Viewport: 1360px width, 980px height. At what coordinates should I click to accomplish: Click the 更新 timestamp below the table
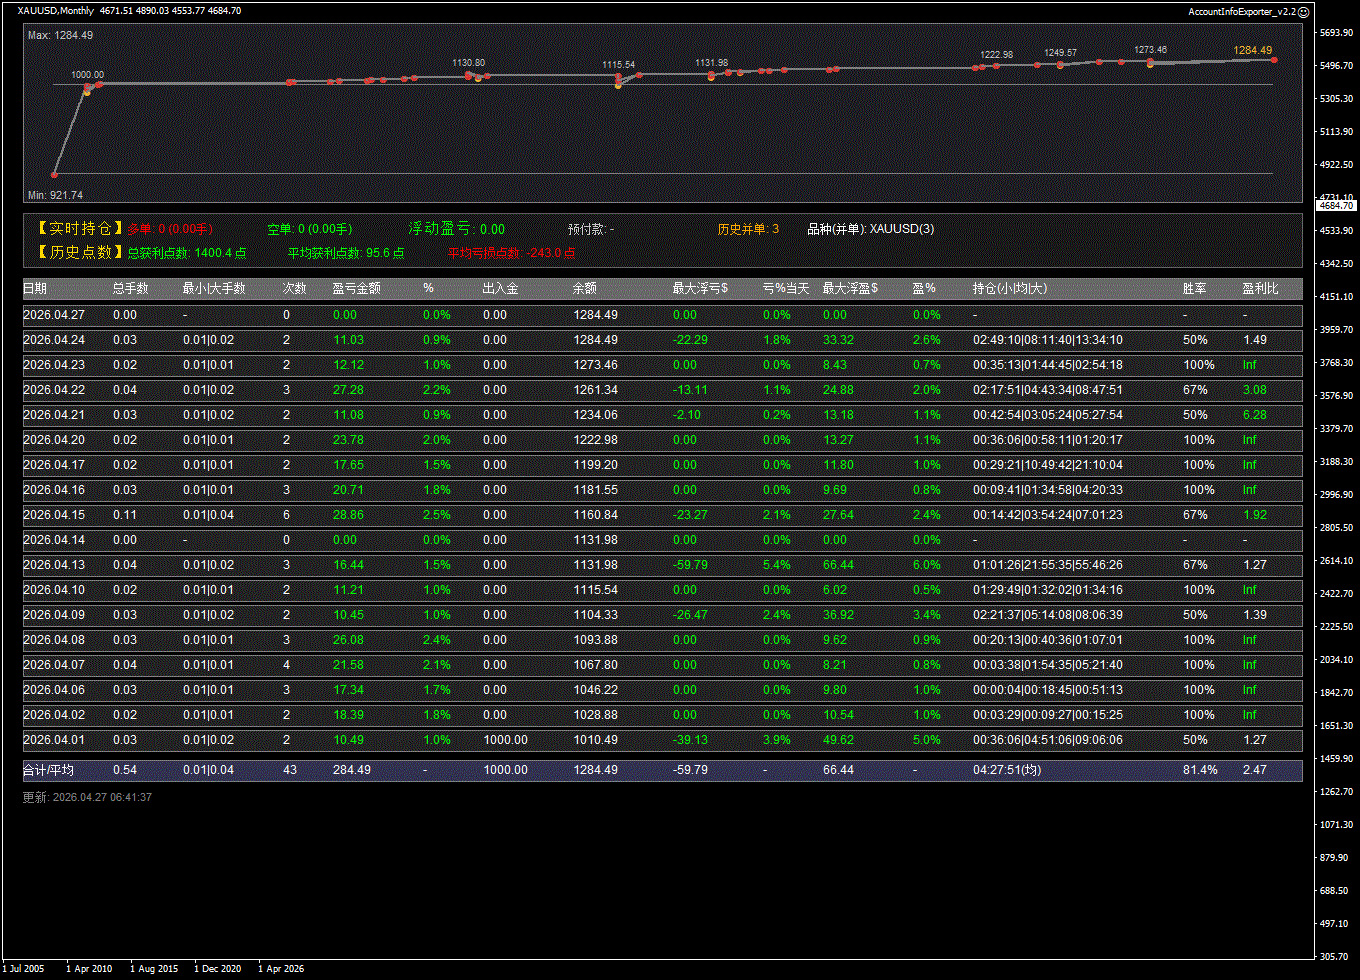tap(87, 797)
